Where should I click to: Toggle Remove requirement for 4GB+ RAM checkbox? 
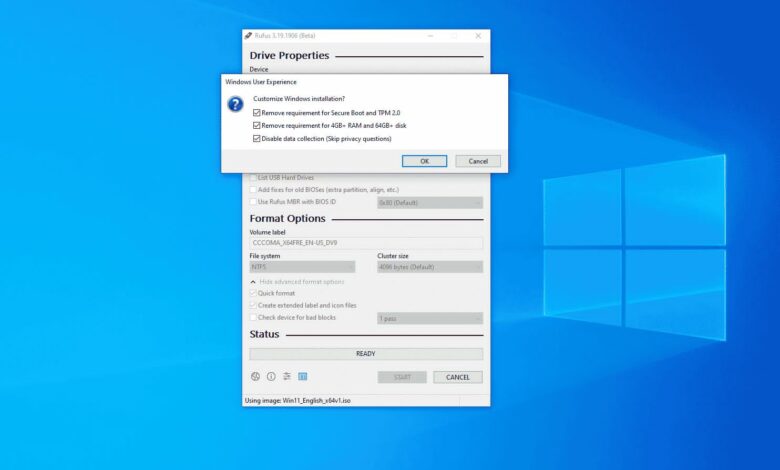pos(257,126)
